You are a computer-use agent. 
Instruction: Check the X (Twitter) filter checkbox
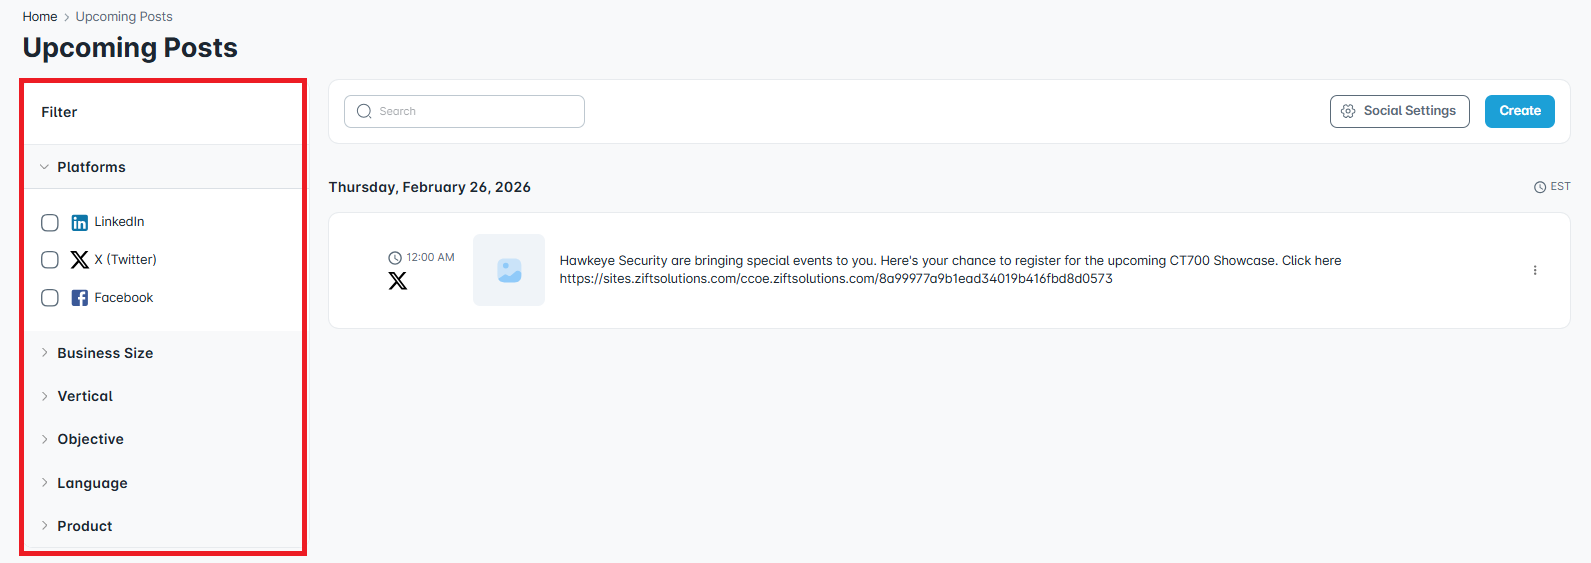point(50,260)
